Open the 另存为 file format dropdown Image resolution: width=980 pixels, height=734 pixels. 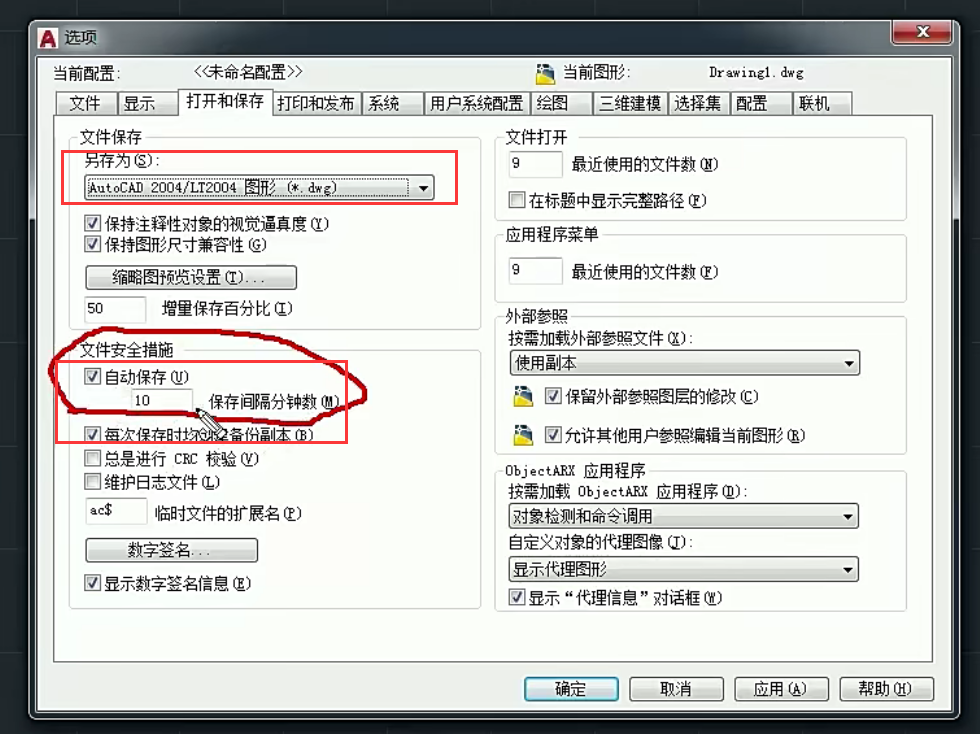pos(259,188)
